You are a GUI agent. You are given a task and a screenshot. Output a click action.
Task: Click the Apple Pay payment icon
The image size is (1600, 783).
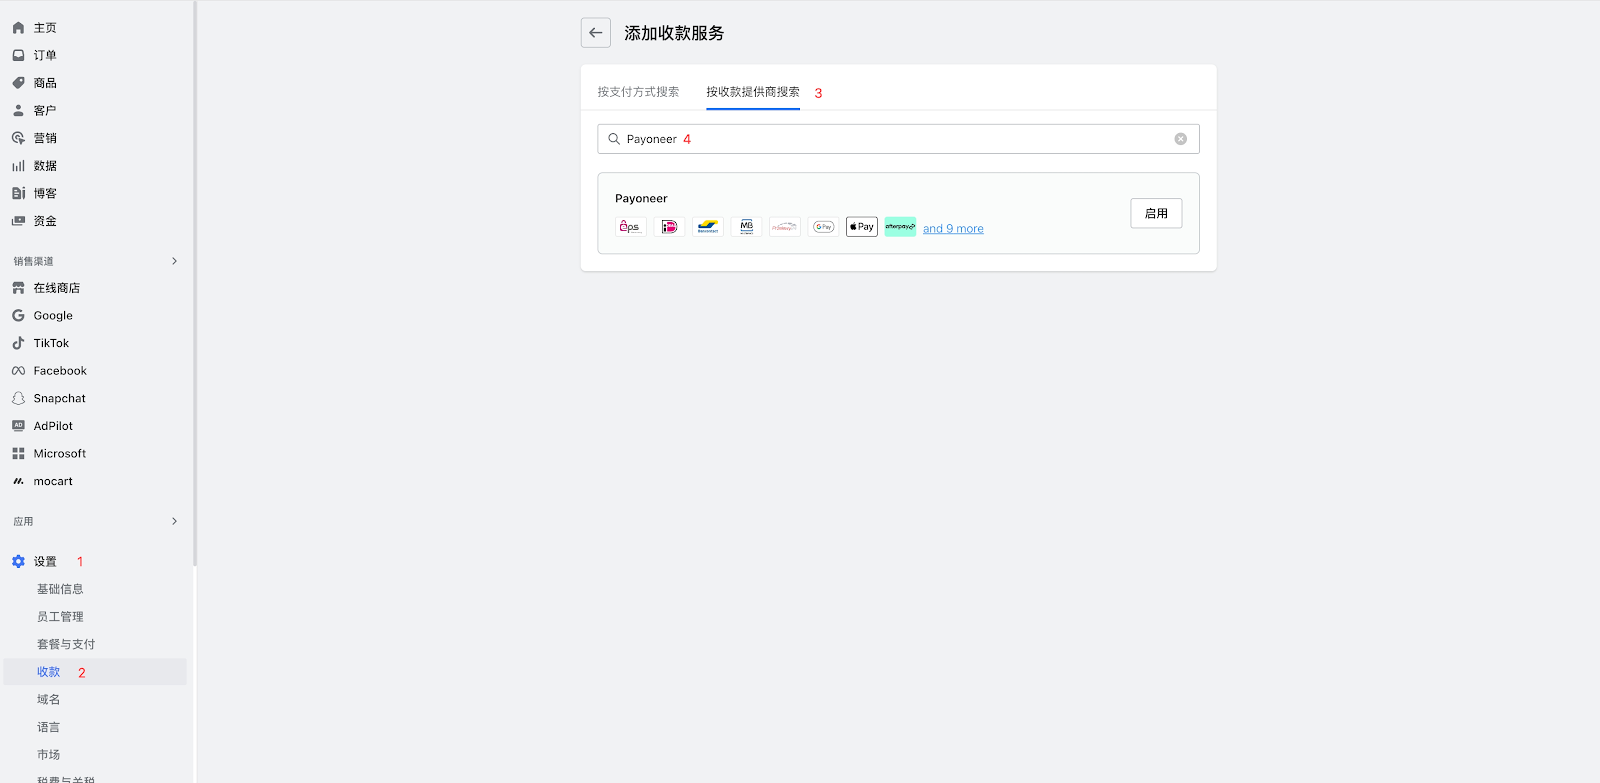click(x=861, y=227)
